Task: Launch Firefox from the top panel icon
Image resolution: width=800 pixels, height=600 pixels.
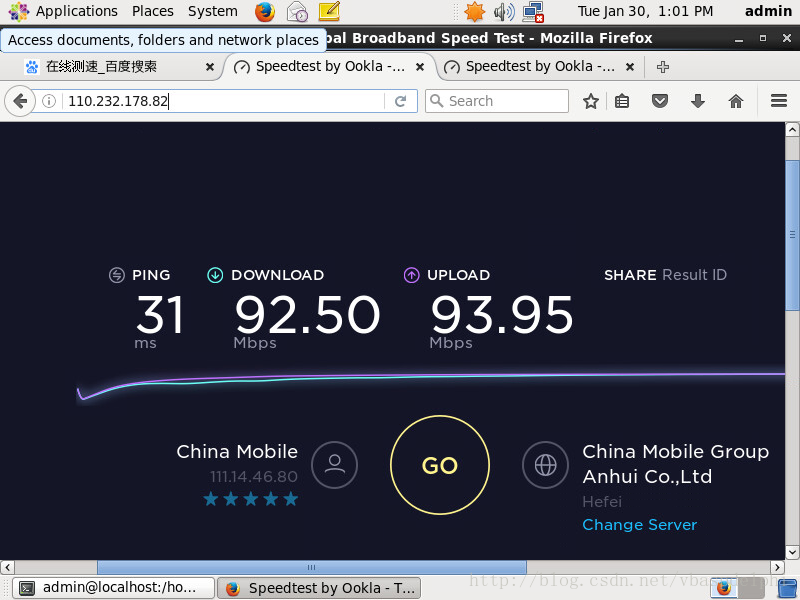Action: 265,11
